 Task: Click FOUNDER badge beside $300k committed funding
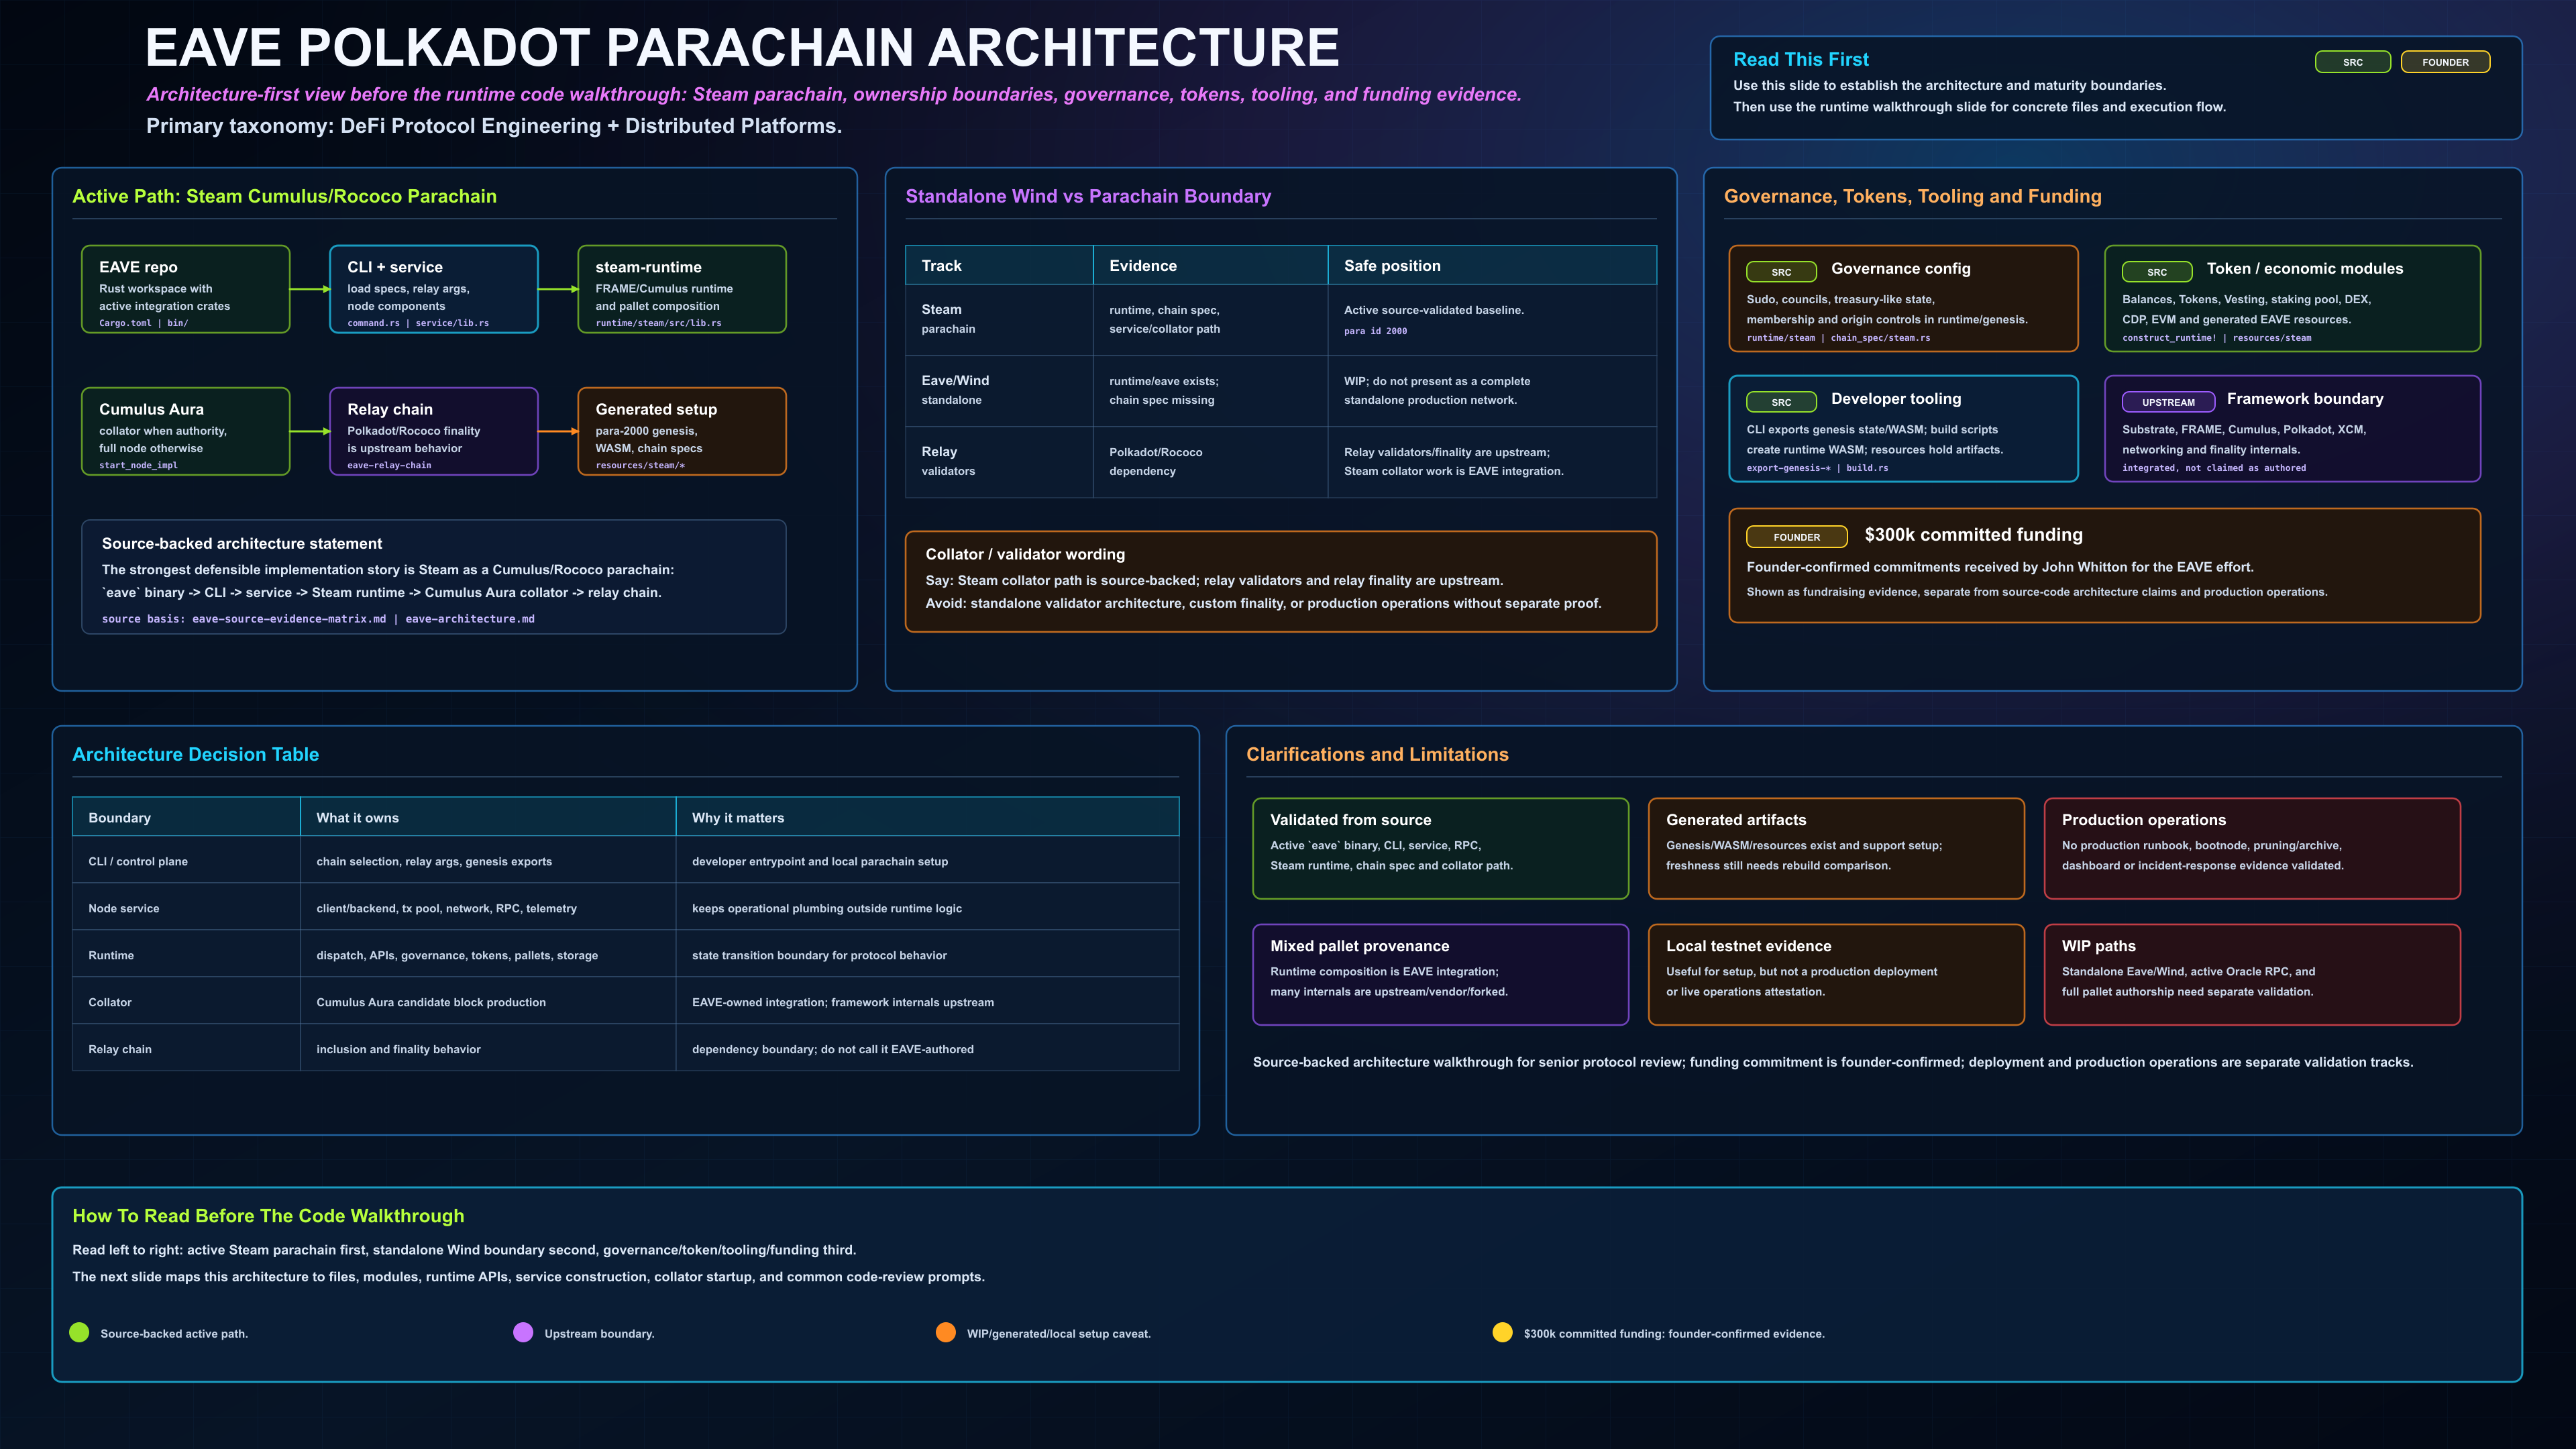point(1797,537)
